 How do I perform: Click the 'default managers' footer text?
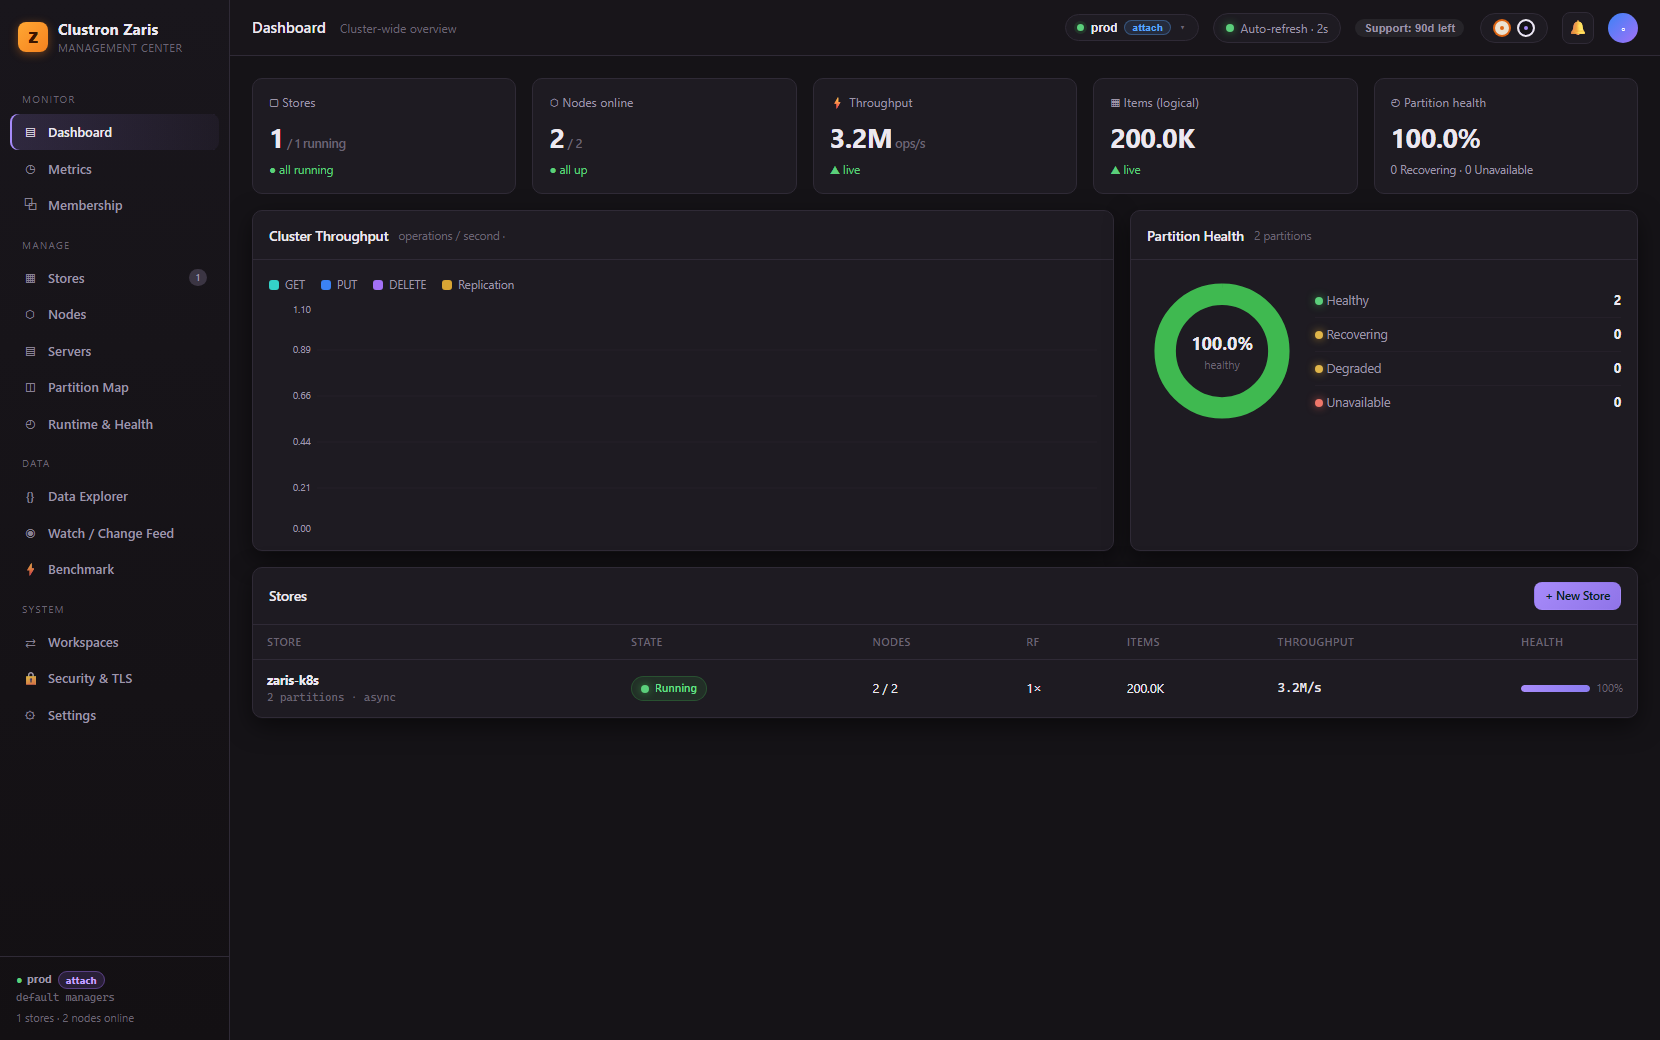(65, 997)
